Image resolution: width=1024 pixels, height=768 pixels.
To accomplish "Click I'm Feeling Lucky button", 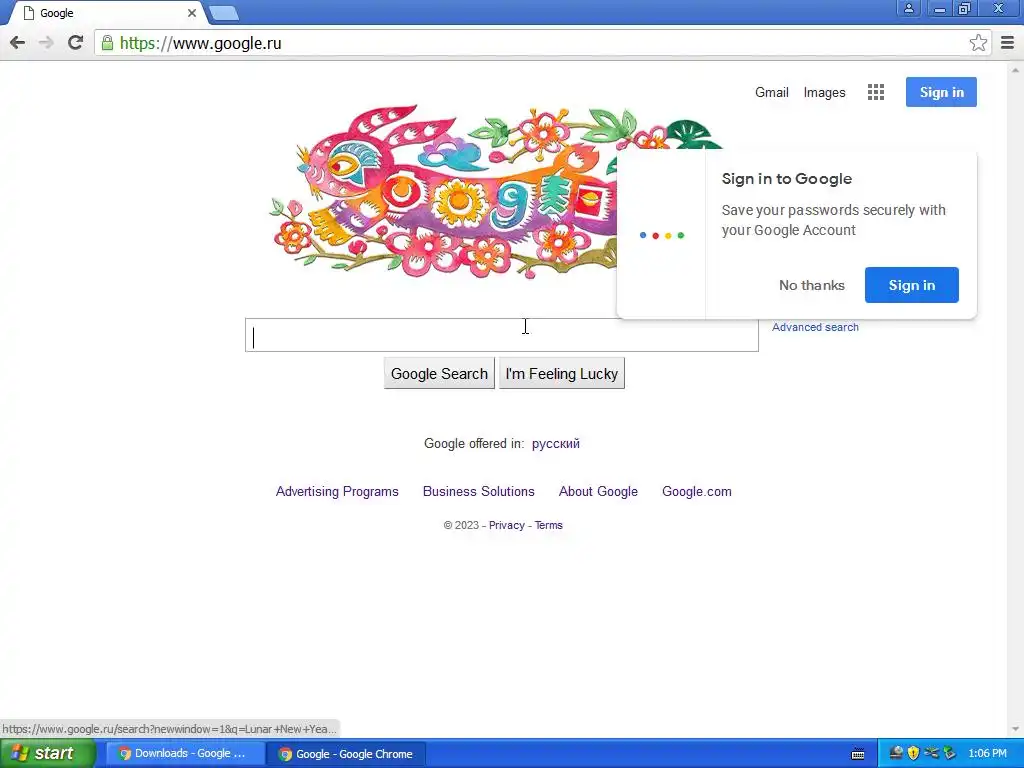I will 562,373.
